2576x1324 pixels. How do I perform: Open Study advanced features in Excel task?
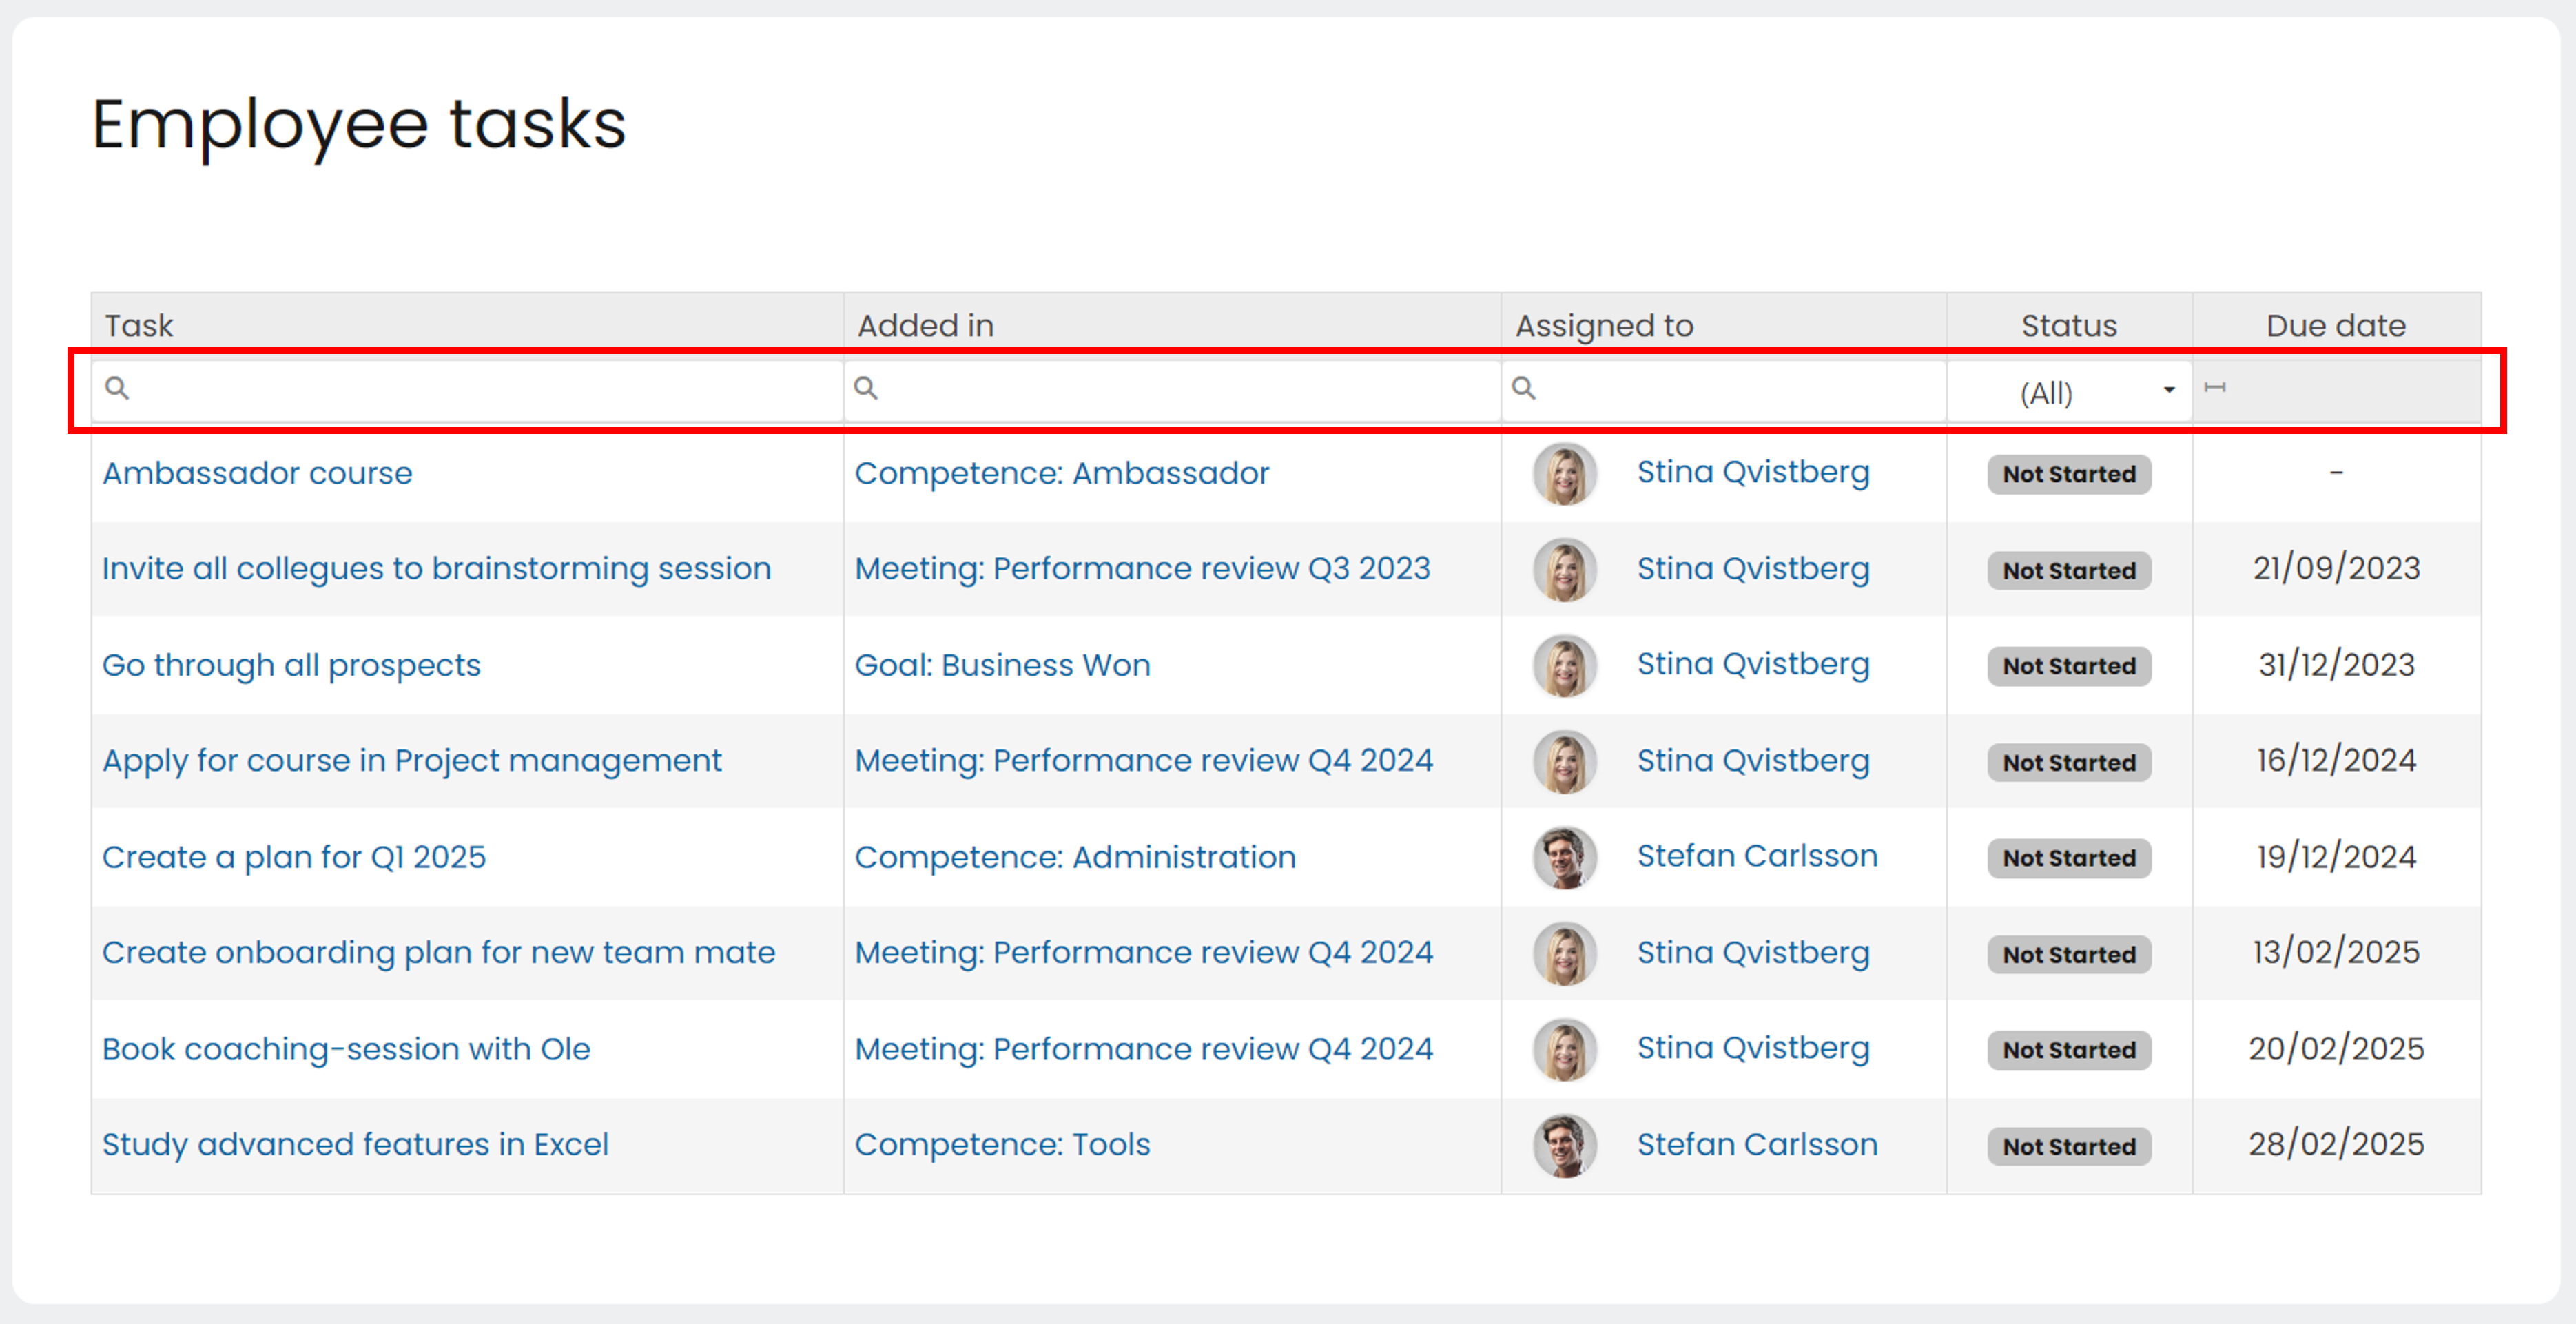pyautogui.click(x=355, y=1144)
